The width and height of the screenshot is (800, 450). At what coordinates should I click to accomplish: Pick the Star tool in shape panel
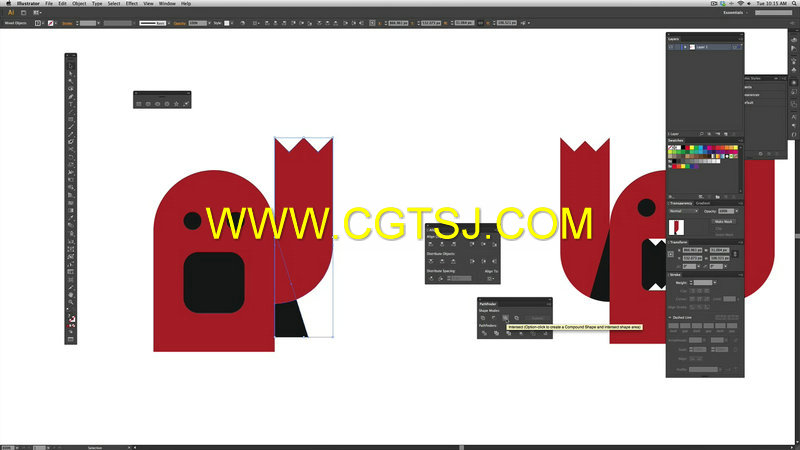point(177,104)
